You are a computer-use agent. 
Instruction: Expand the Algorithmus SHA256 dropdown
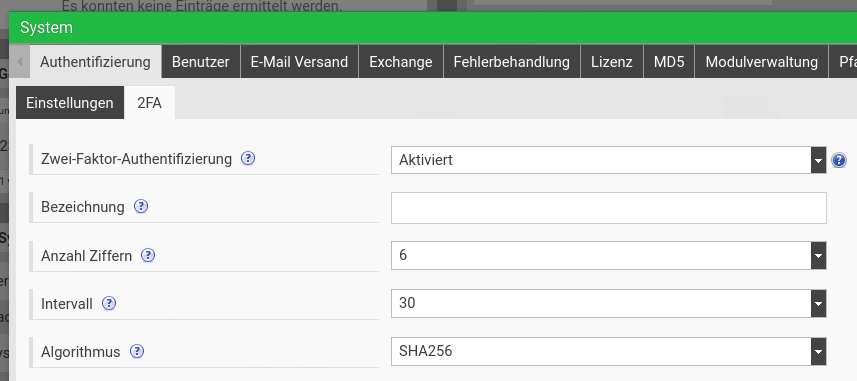608,351
